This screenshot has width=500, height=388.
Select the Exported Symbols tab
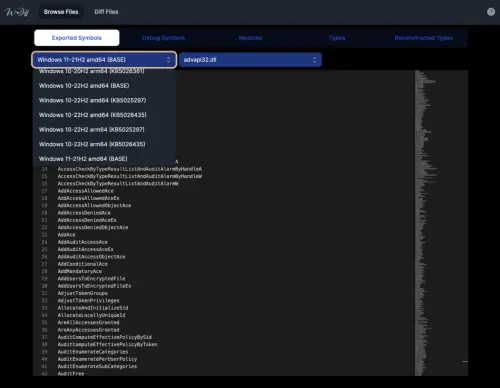[x=77, y=38]
